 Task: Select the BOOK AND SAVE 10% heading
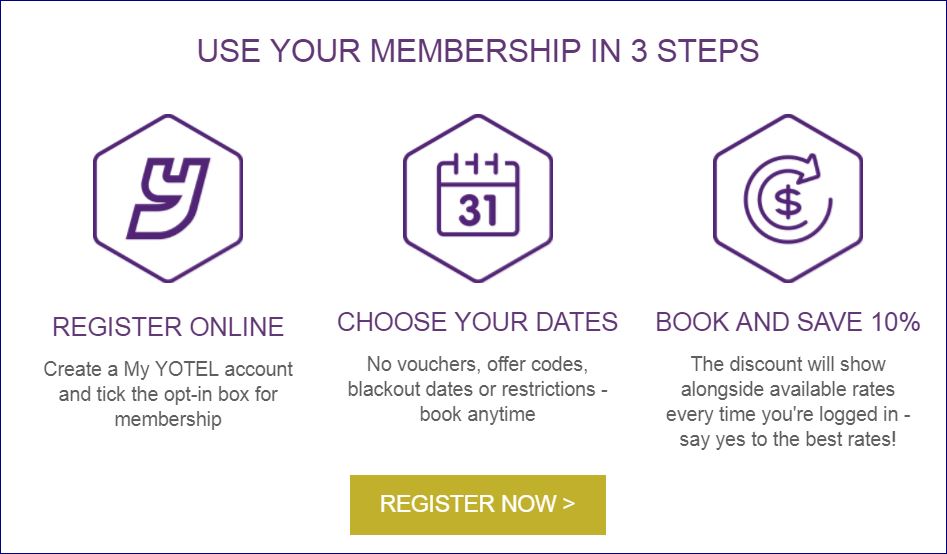[x=787, y=322]
